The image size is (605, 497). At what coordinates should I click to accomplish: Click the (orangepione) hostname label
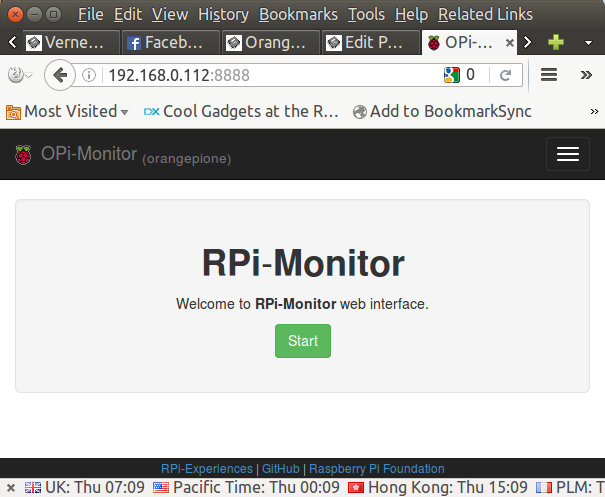point(187,159)
